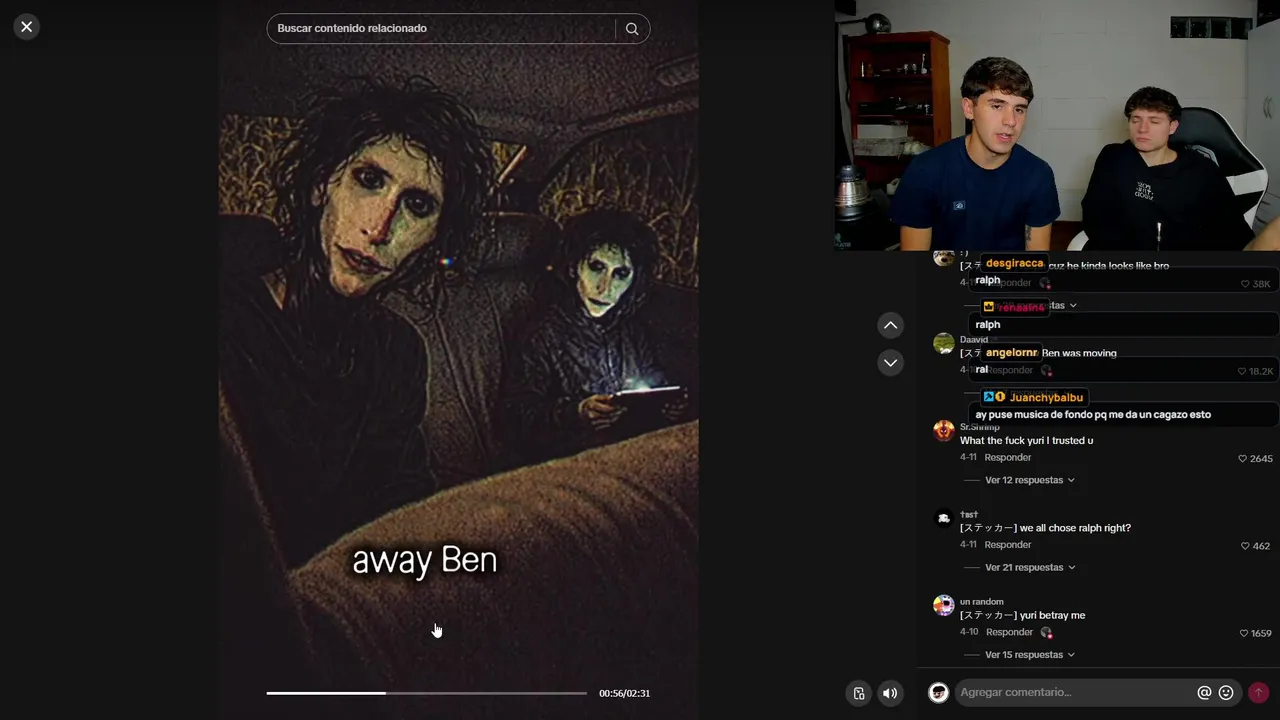The image size is (1280, 720).
Task: Click comment text 'What the fuck yuri I trusted u'
Action: [x=1026, y=441]
